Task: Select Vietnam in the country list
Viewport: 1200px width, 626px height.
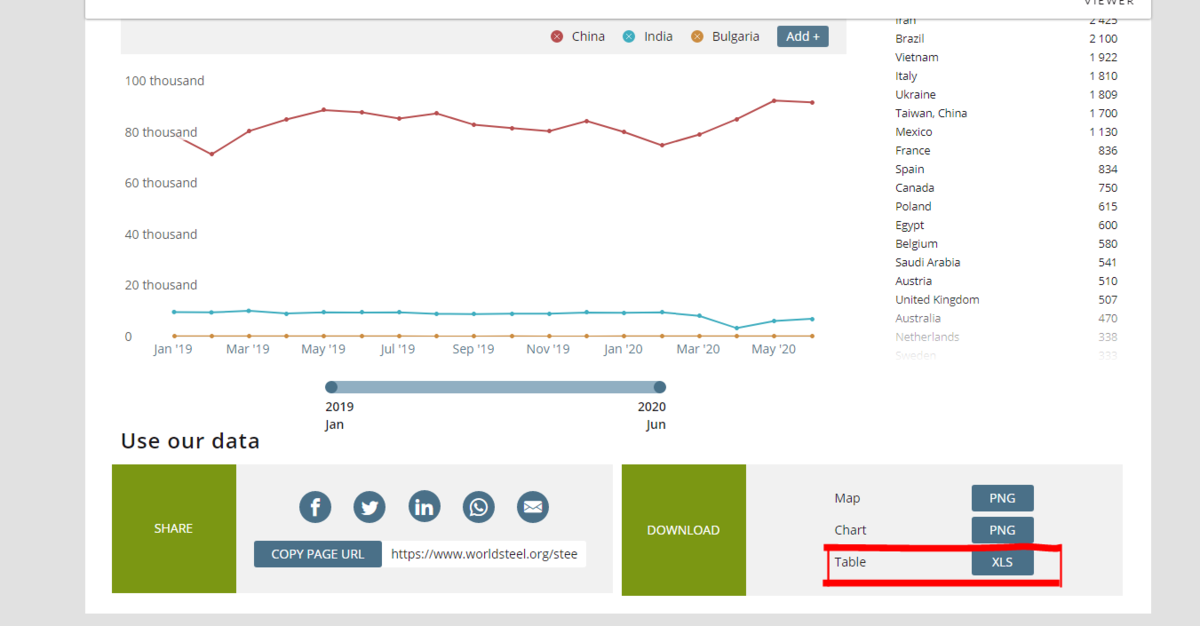Action: 917,57
